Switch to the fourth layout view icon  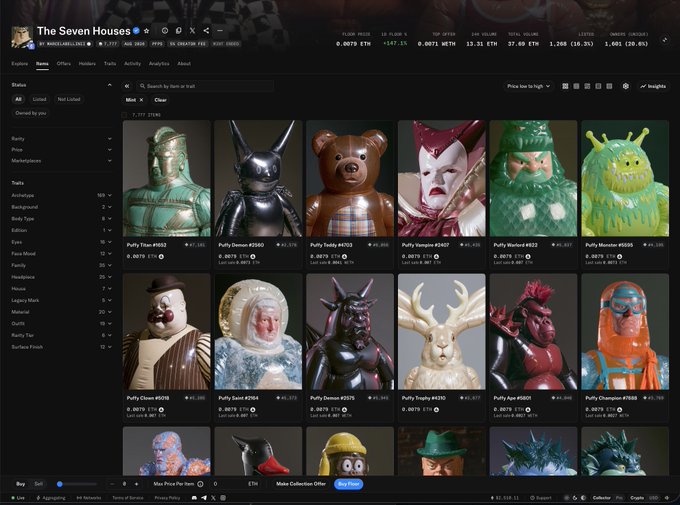point(598,86)
